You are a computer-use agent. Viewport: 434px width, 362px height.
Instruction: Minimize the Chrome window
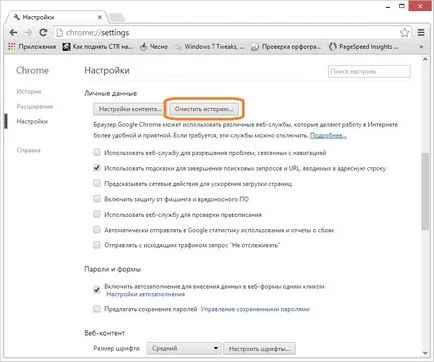(x=388, y=7)
